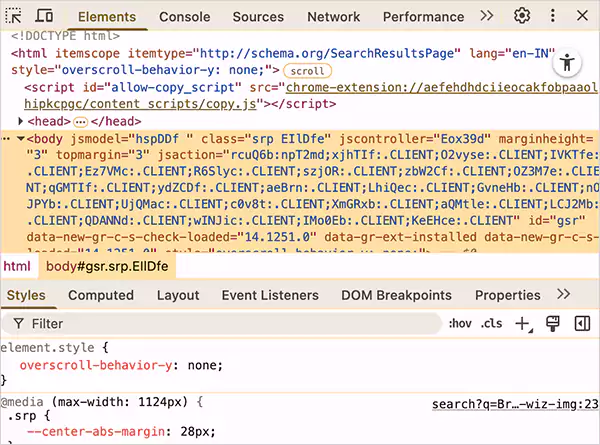The image size is (600, 445).
Task: Collapse the body element node
Action: click(x=22, y=139)
